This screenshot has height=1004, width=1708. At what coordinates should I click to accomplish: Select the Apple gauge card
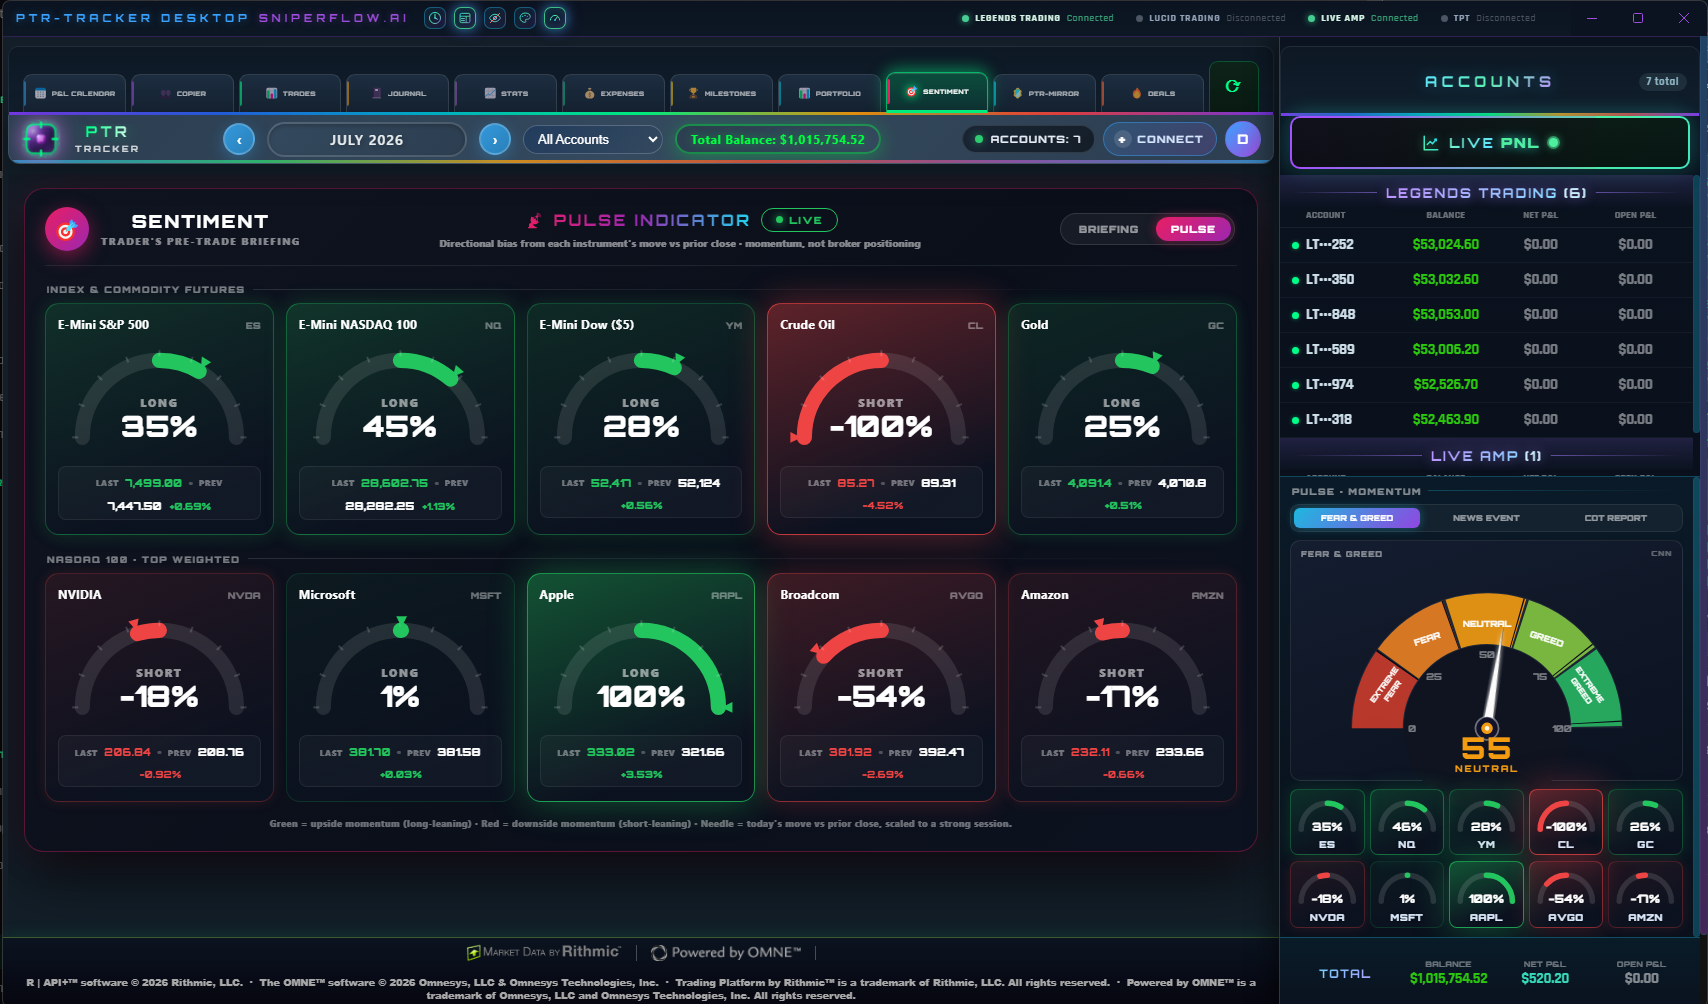coord(641,688)
